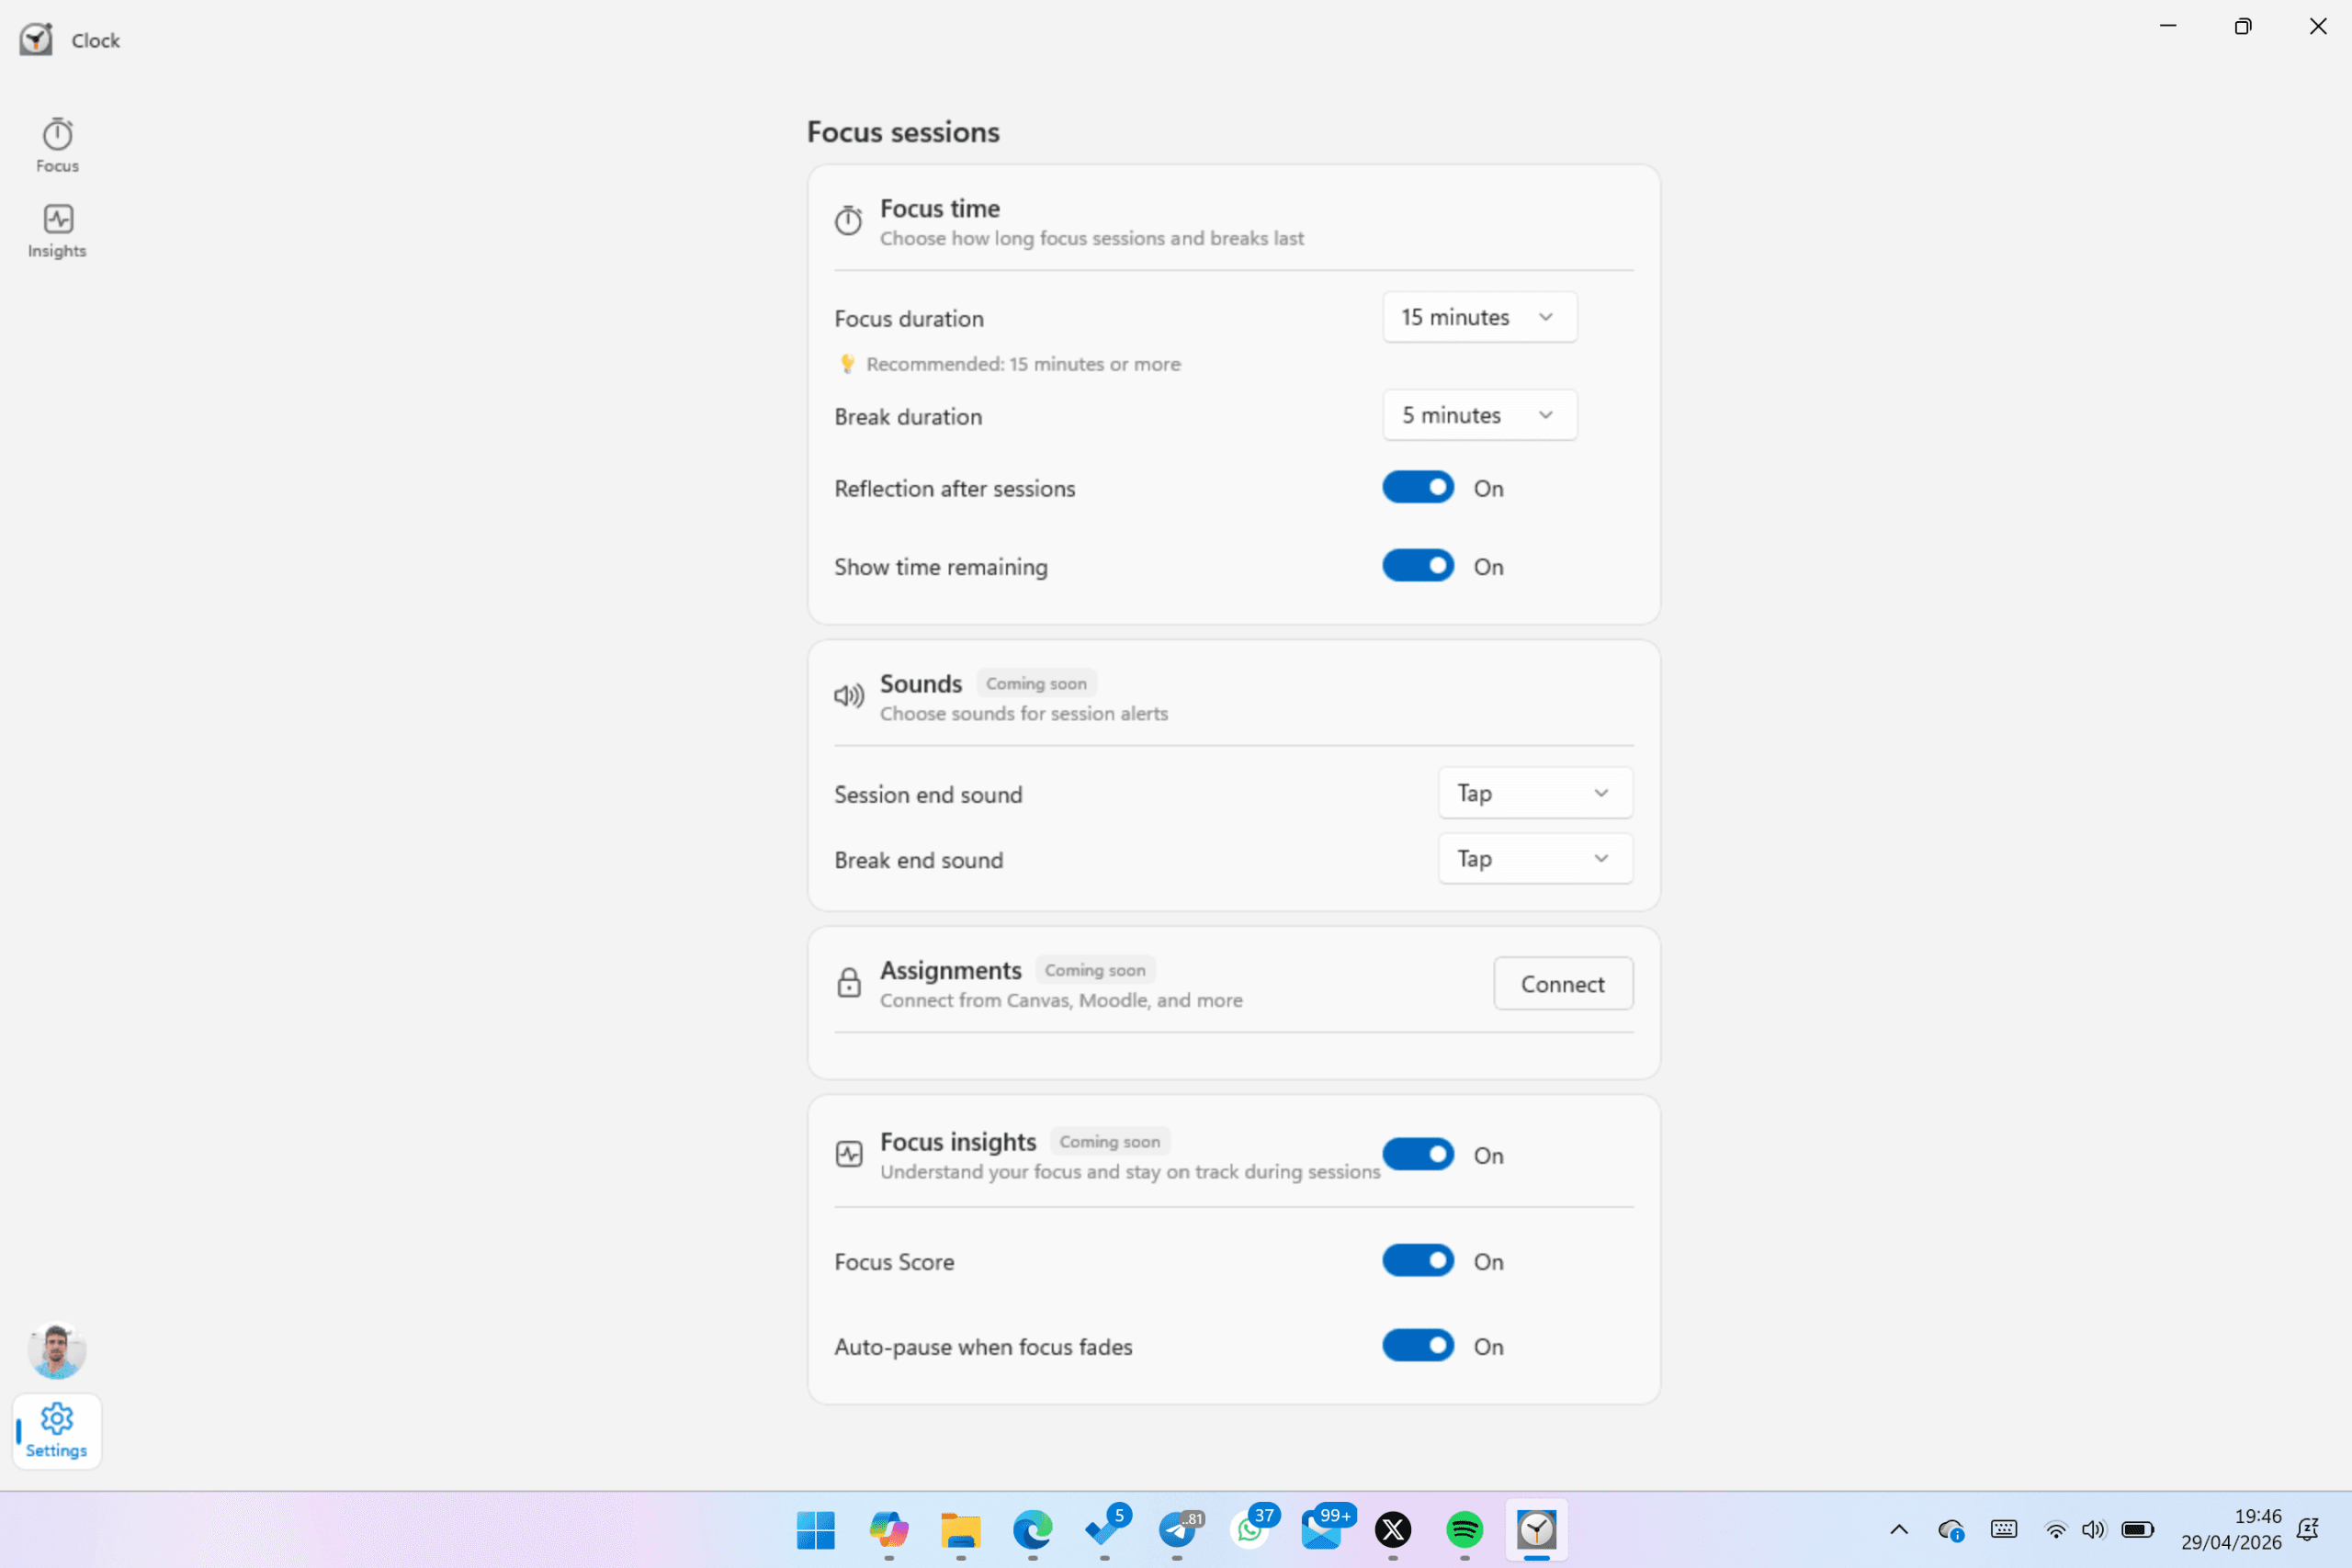Viewport: 2352px width, 1568px height.
Task: Disable the Focus Score switch
Action: click(1417, 1261)
